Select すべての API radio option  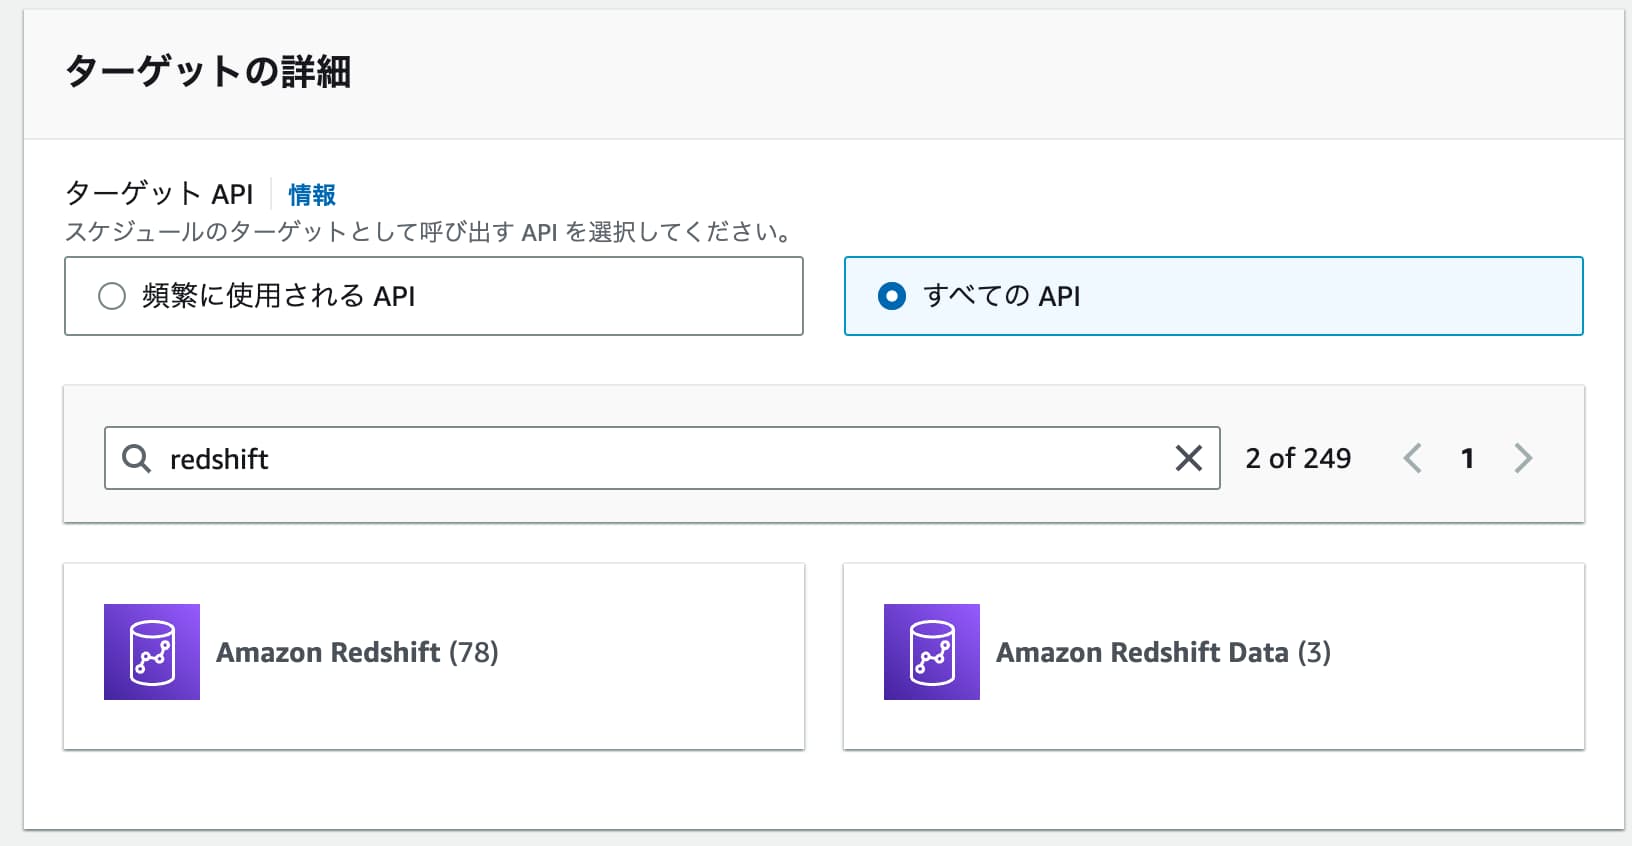coord(1214,296)
